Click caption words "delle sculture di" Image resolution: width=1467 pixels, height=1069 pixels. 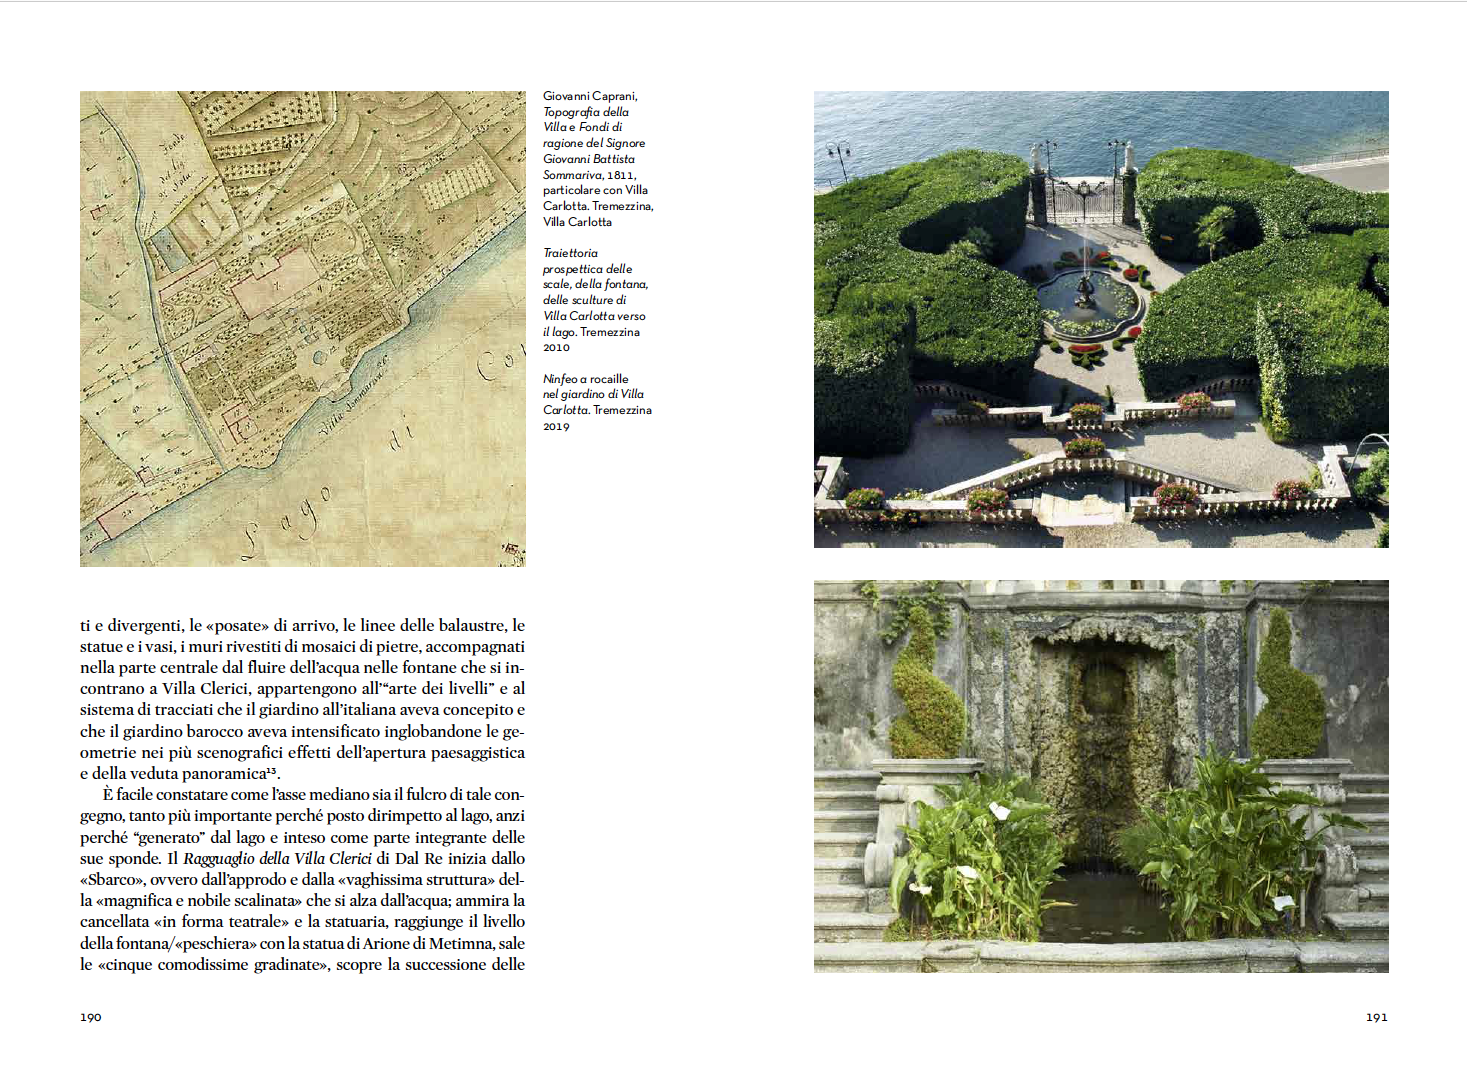point(585,300)
